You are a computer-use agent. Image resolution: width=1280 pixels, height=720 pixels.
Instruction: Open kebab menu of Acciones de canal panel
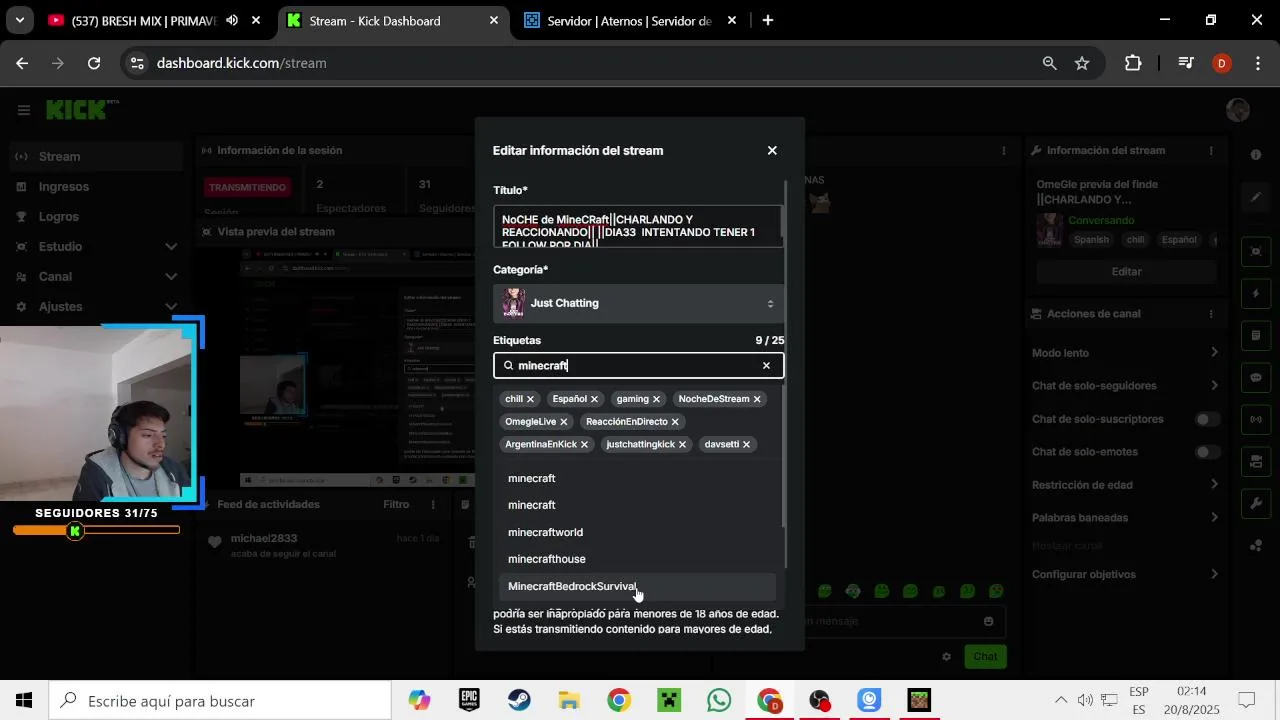1211,314
